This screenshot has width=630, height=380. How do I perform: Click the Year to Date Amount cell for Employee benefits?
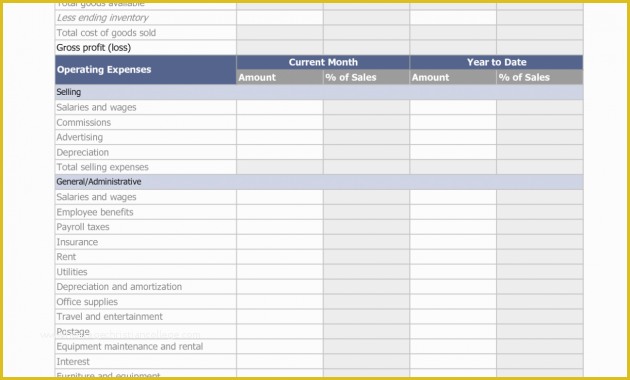(453, 212)
